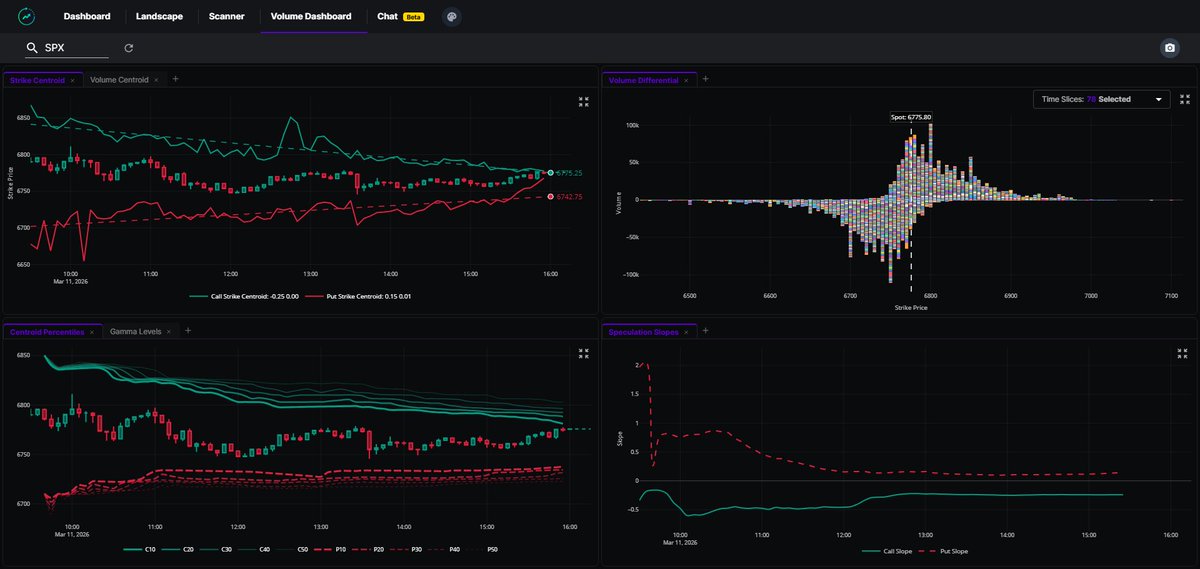Click the 6742.75 put centroid value
Image resolution: width=1200 pixels, height=569 pixels.
point(569,197)
